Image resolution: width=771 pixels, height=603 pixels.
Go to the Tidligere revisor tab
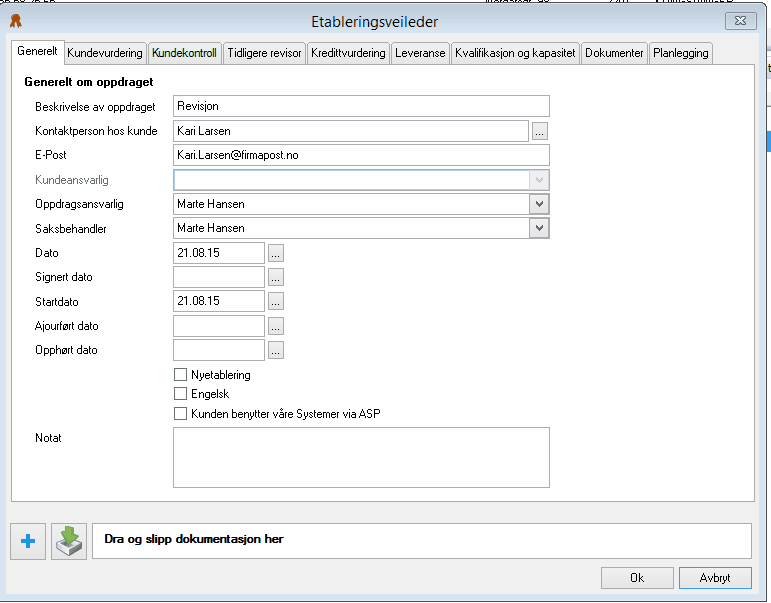click(x=264, y=53)
